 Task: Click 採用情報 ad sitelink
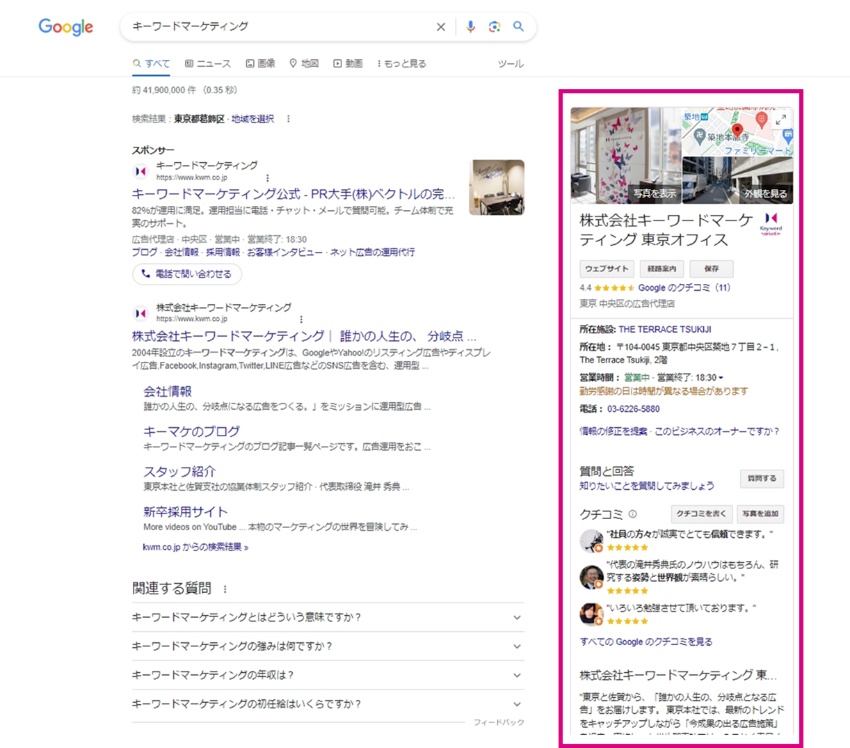(223, 253)
